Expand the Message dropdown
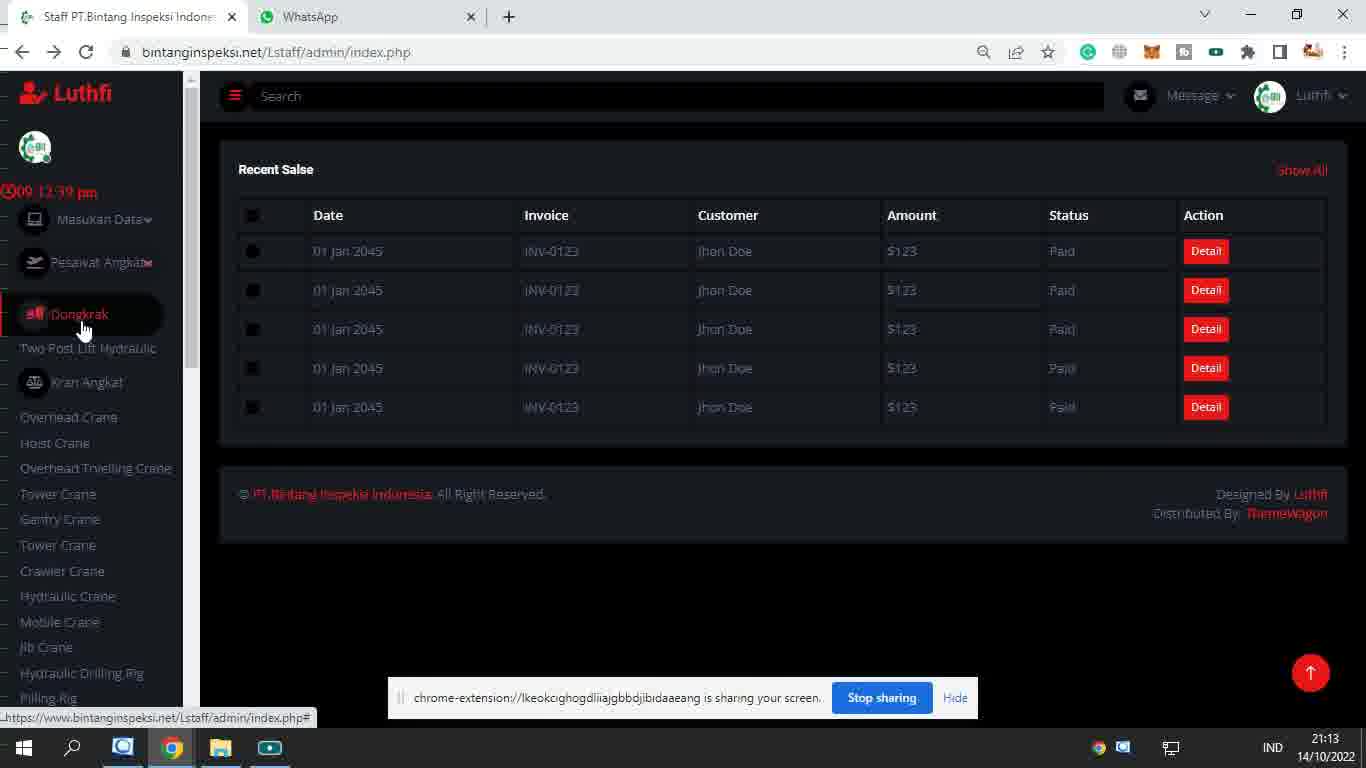This screenshot has width=1366, height=768. tap(1200, 96)
